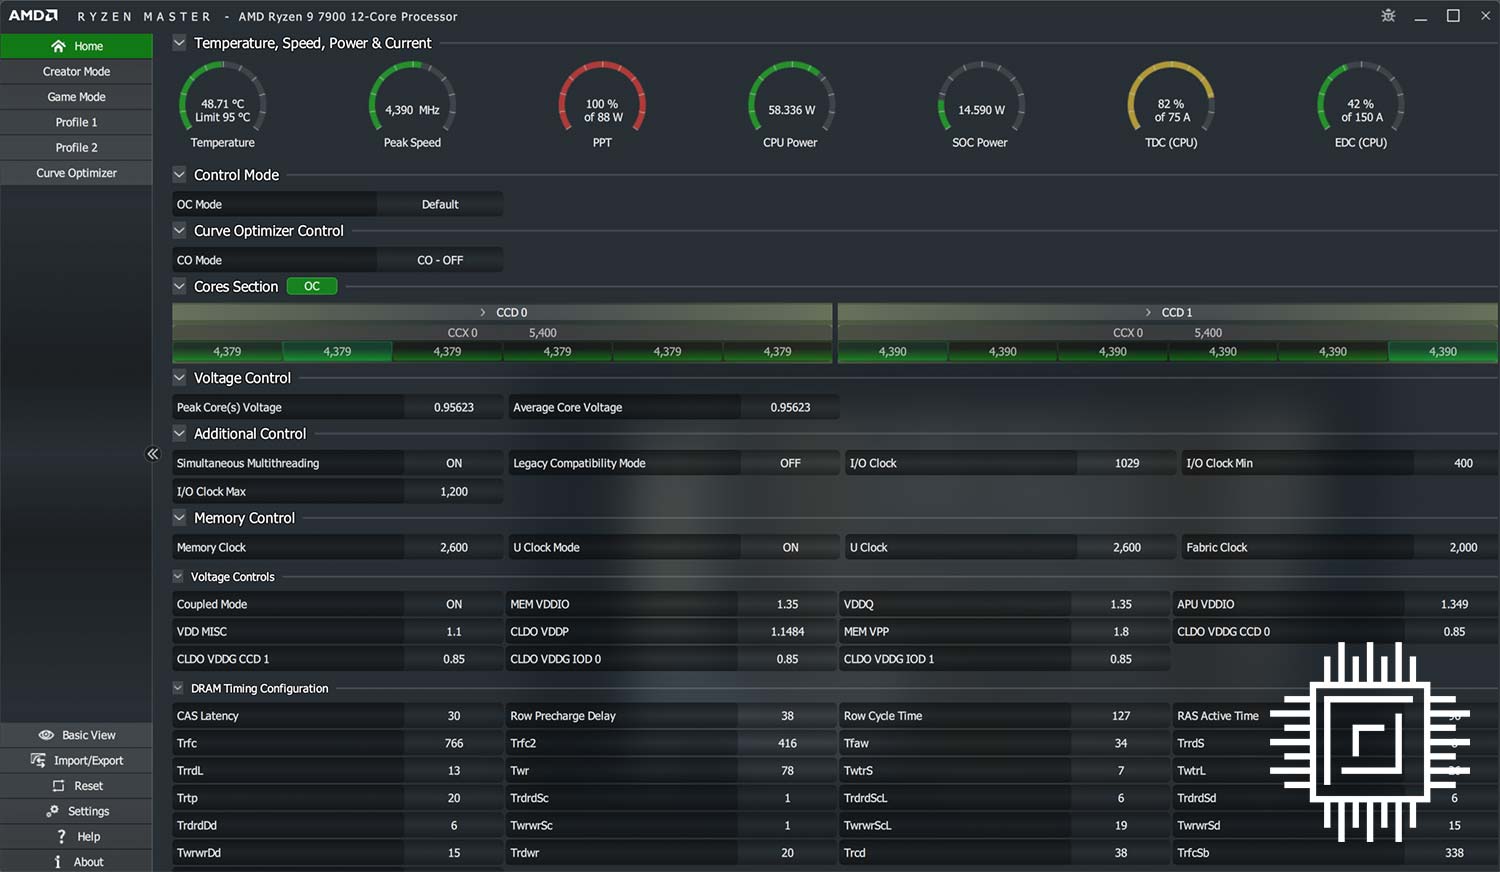Collapse the Curve Optimizer Control section

pos(179,230)
